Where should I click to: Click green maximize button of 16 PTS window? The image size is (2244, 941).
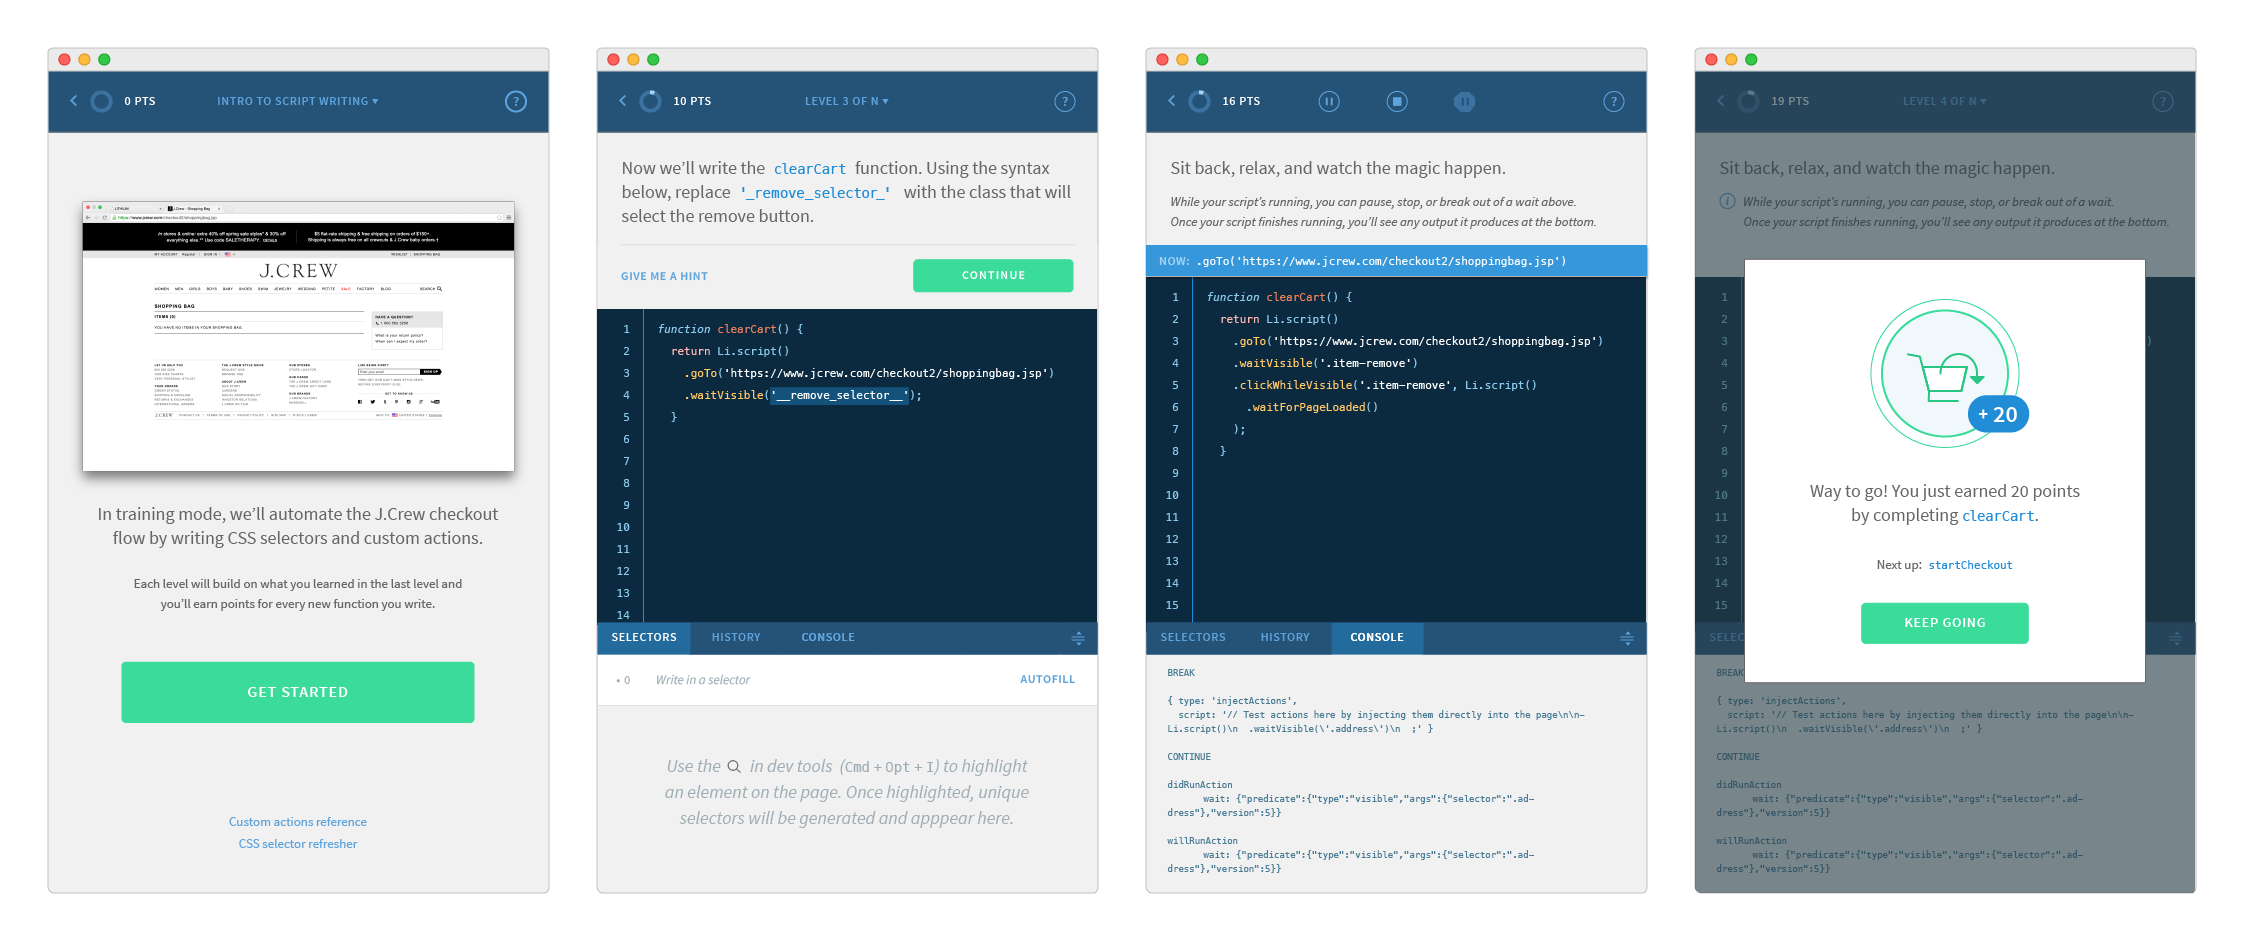point(1202,60)
